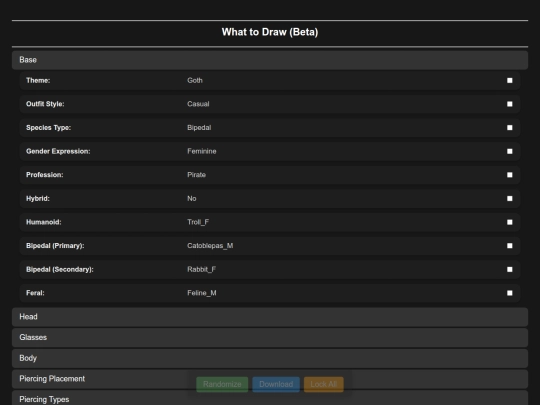Click the Bipedal (Primary): label
This screenshot has width=540, height=405.
[x=55, y=246]
